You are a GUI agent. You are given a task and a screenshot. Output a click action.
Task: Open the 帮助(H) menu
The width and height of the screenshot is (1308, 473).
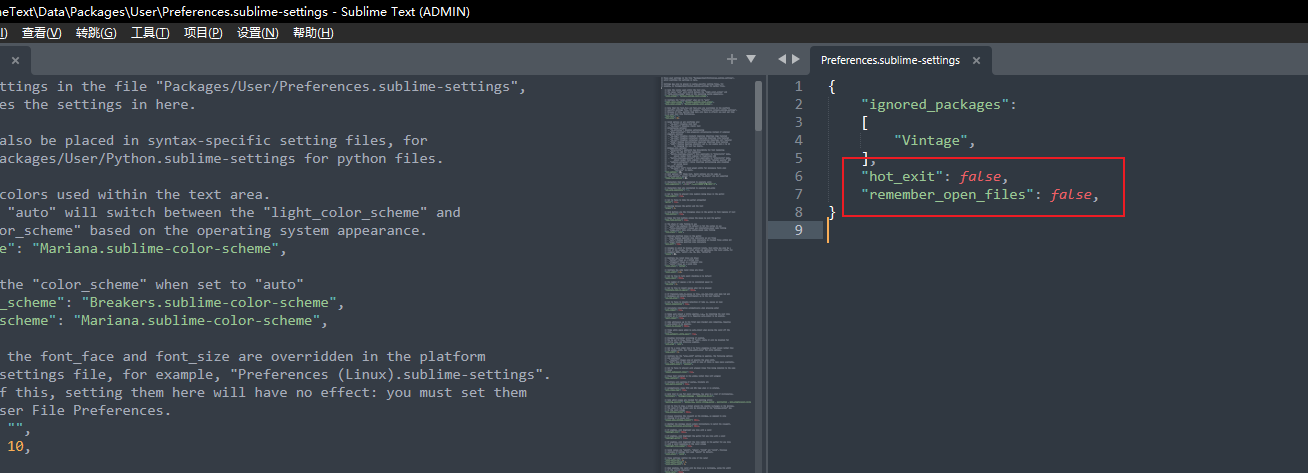pos(312,33)
